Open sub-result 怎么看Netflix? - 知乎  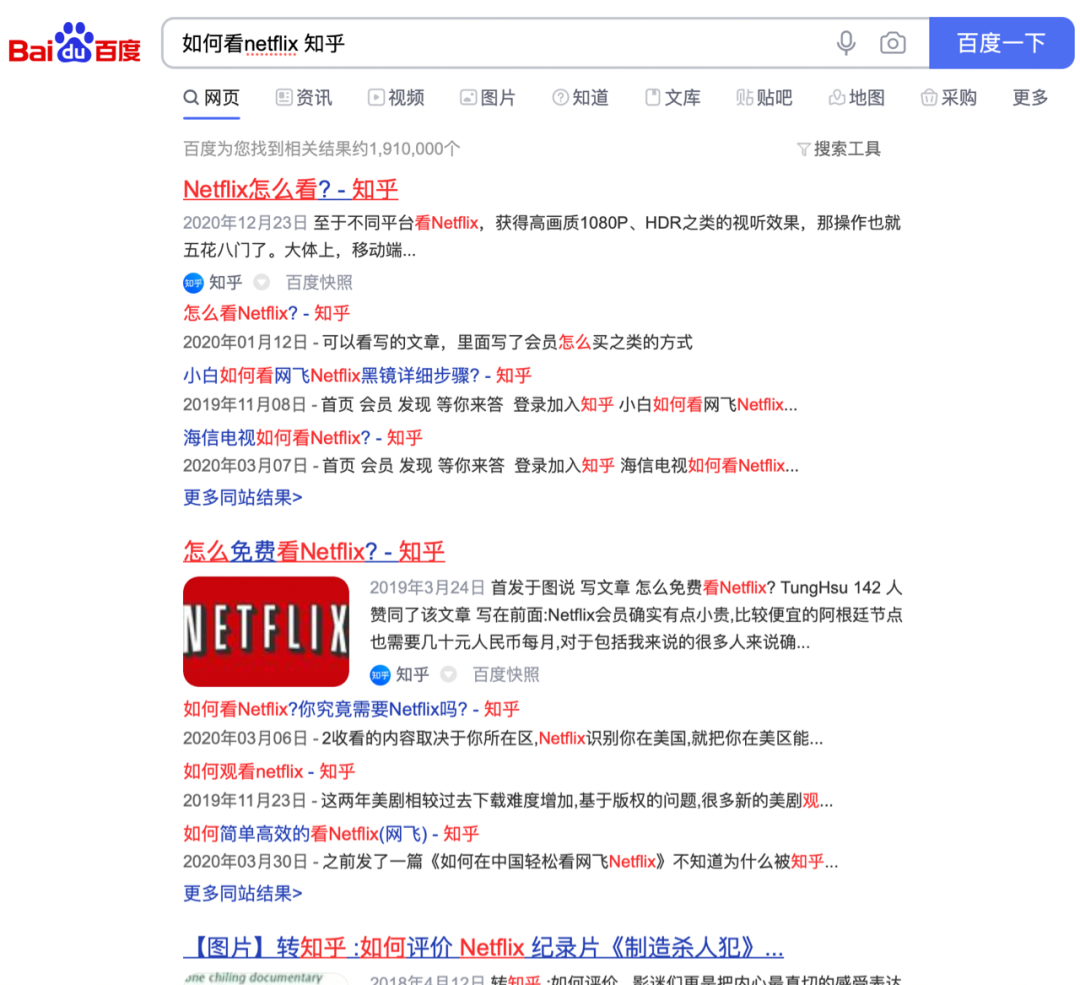[x=267, y=313]
